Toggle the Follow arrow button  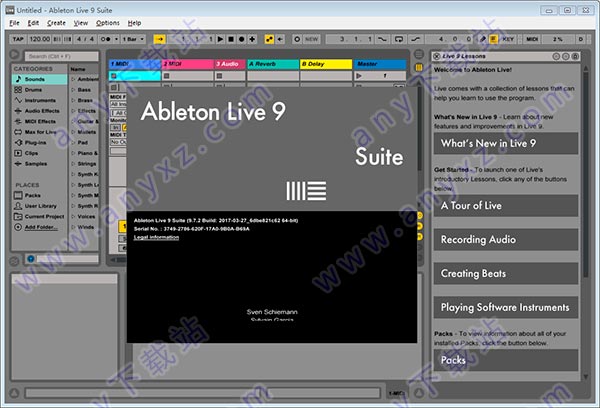[160, 39]
